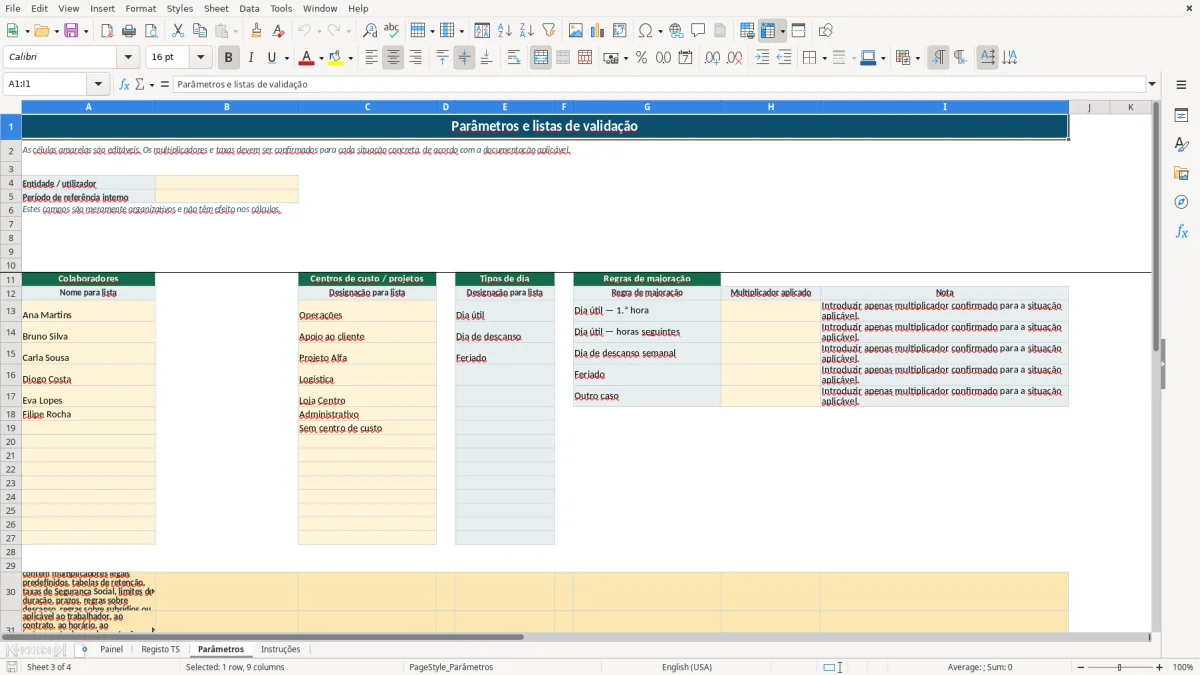Increase Indent icon

[x=762, y=58]
